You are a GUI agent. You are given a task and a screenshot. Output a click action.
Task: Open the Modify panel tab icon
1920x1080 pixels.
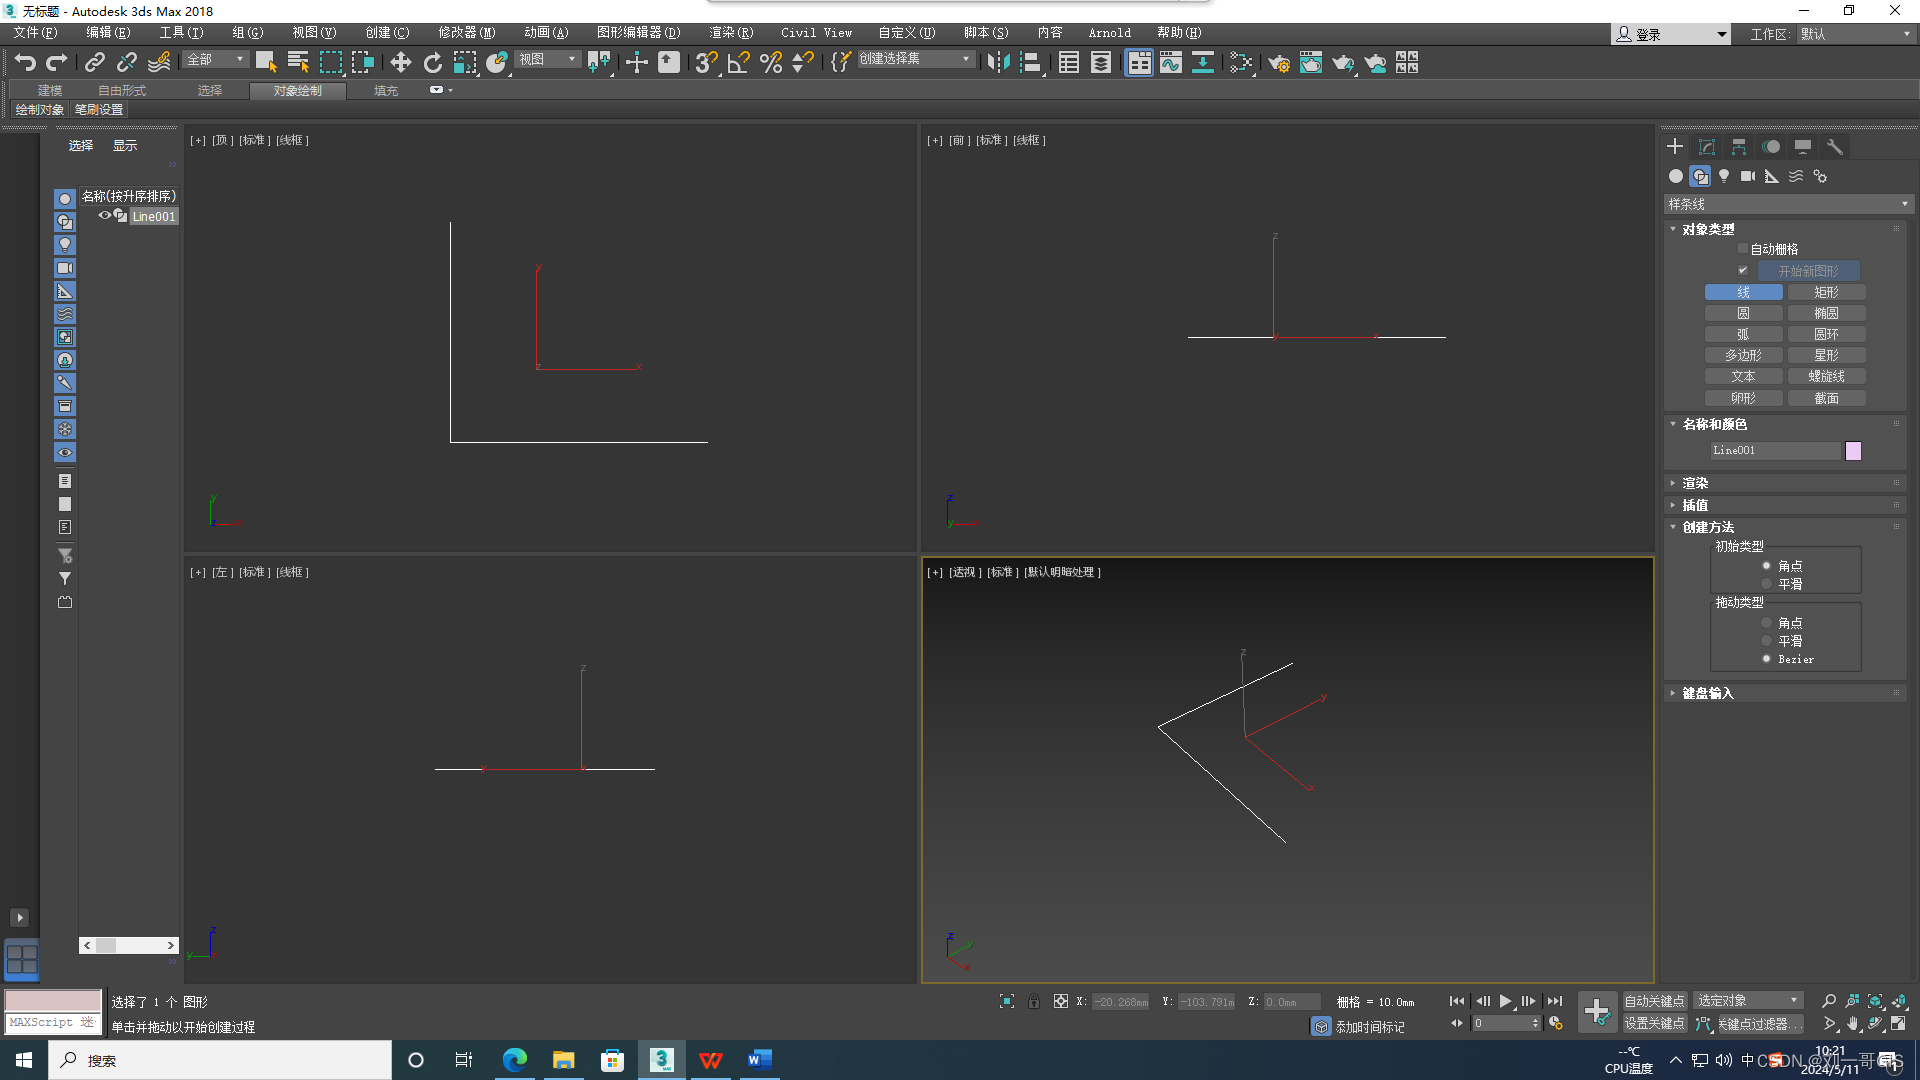(1707, 147)
